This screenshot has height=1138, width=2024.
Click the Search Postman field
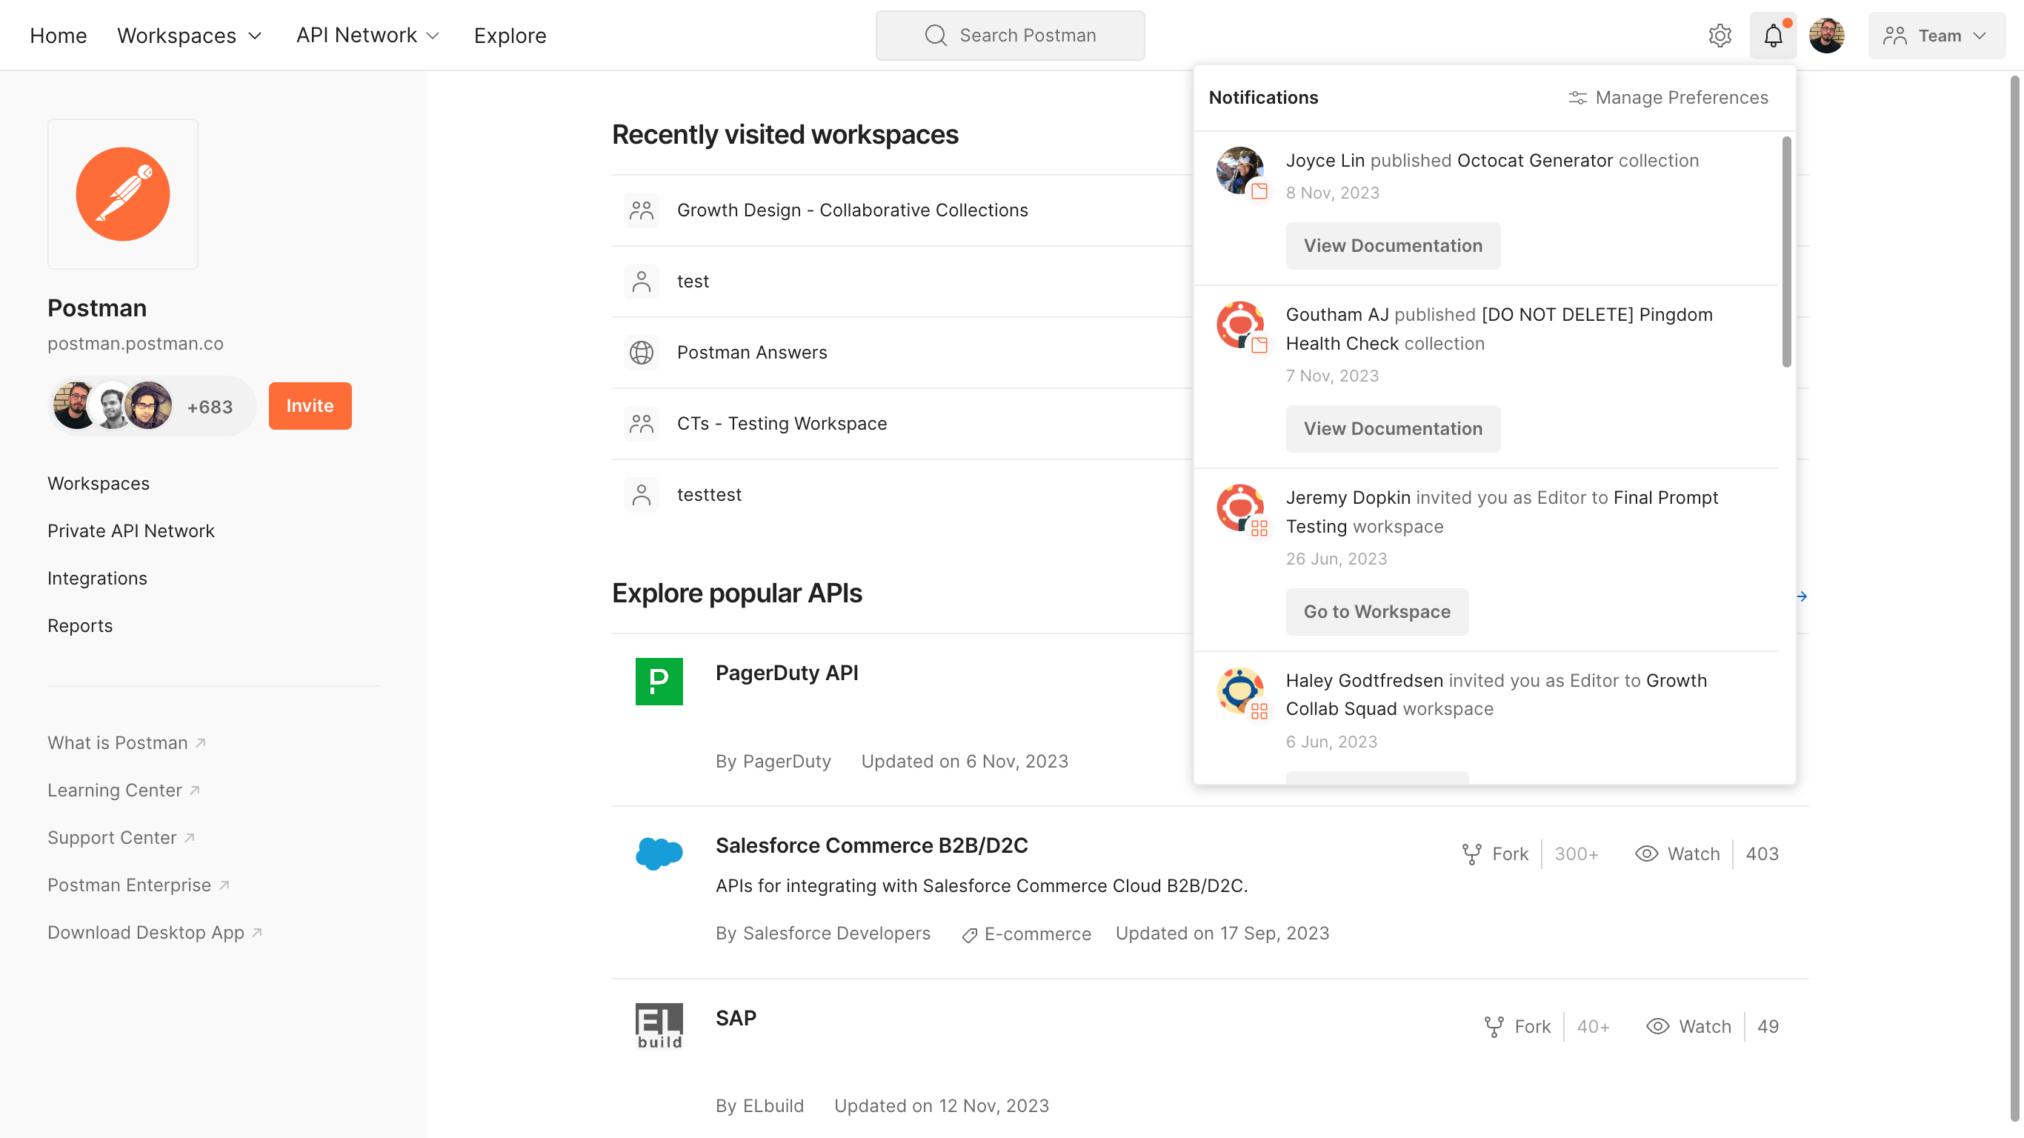pyautogui.click(x=1010, y=36)
